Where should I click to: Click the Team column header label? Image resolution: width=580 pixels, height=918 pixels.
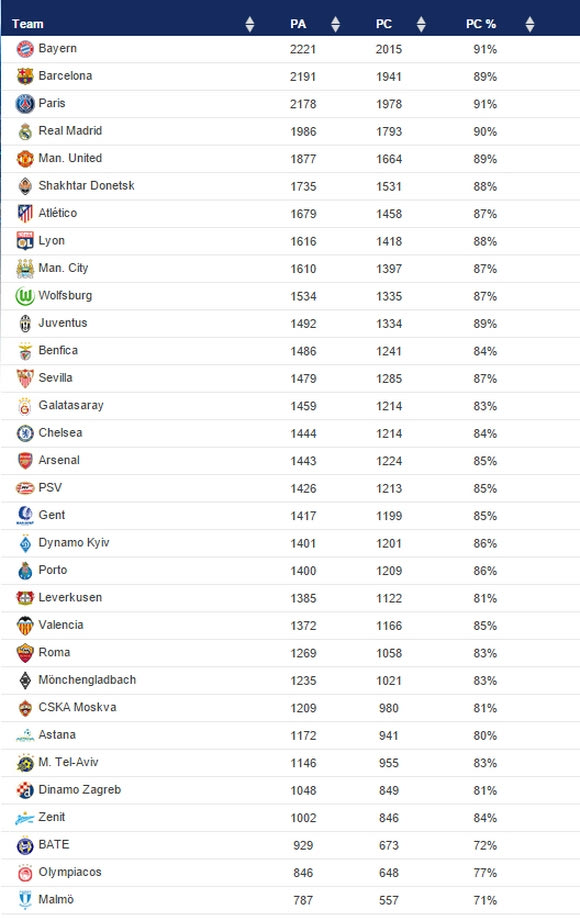tap(28, 24)
